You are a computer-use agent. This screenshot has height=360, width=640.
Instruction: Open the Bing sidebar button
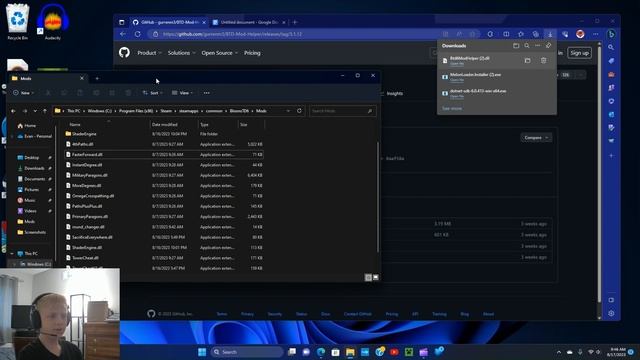coord(611,34)
